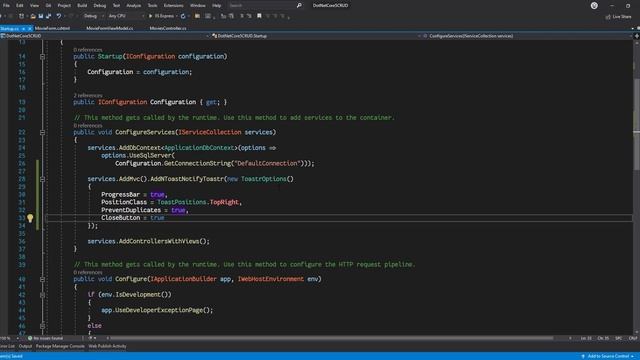Switch to the MovieFormViewModel.cs tab
Screen dimensions: 640x360
[x=110, y=29]
